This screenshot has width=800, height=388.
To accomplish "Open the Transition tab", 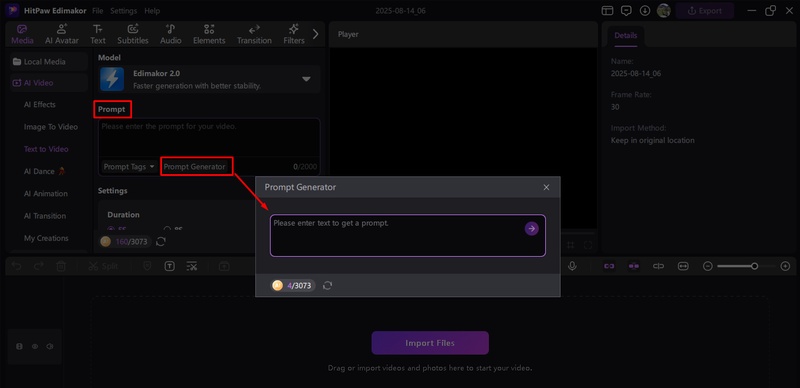I will (x=254, y=34).
